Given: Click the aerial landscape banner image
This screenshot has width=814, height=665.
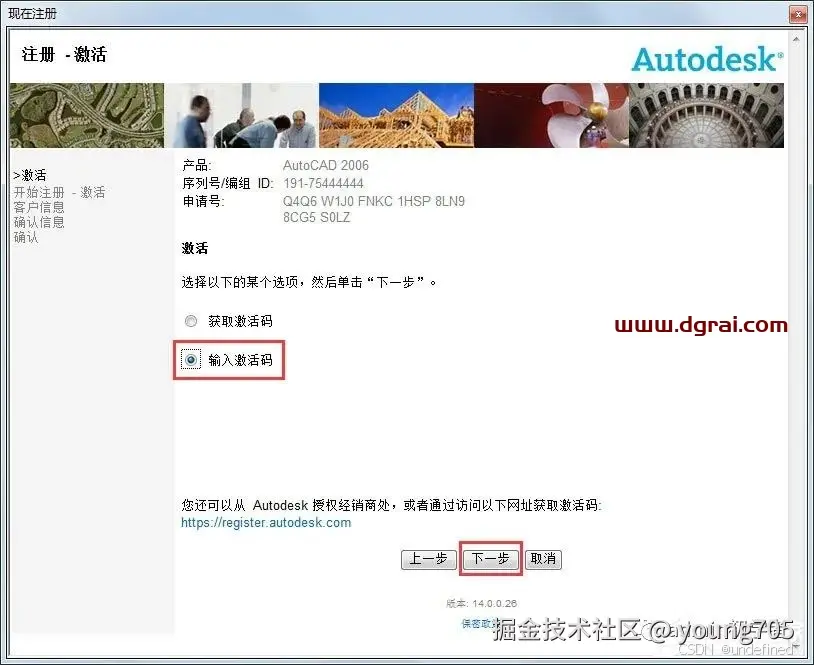Looking at the screenshot, I should click(85, 113).
